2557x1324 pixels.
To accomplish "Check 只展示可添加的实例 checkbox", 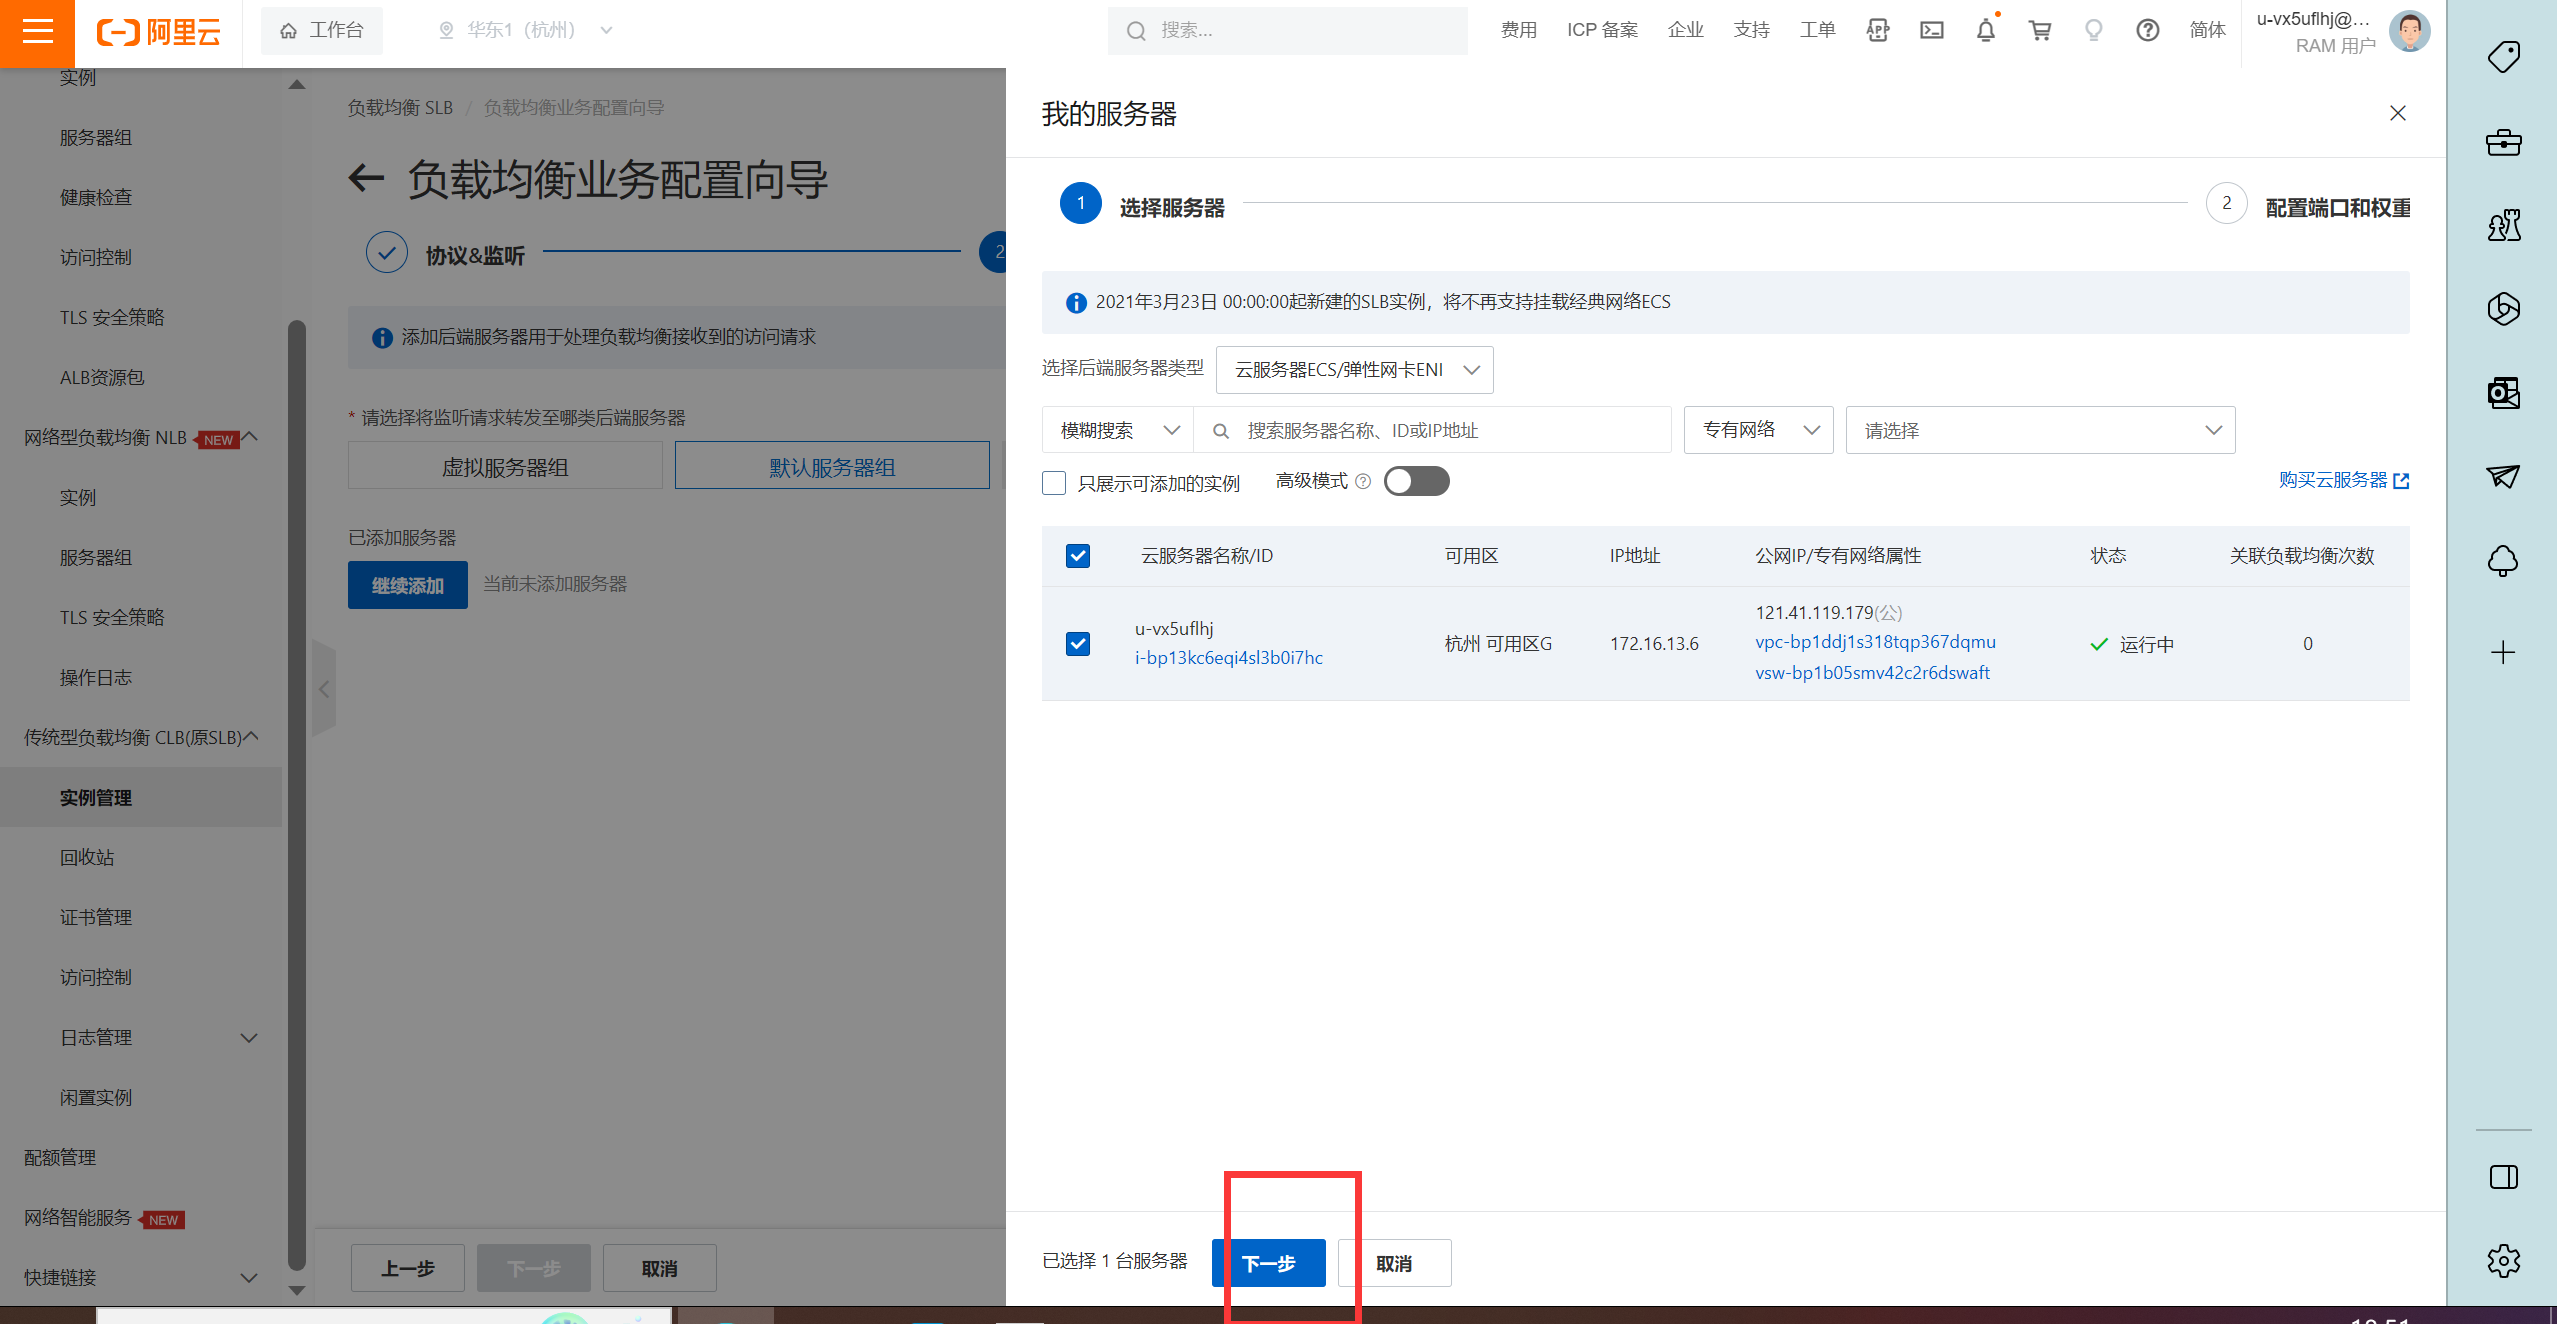I will tap(1054, 483).
